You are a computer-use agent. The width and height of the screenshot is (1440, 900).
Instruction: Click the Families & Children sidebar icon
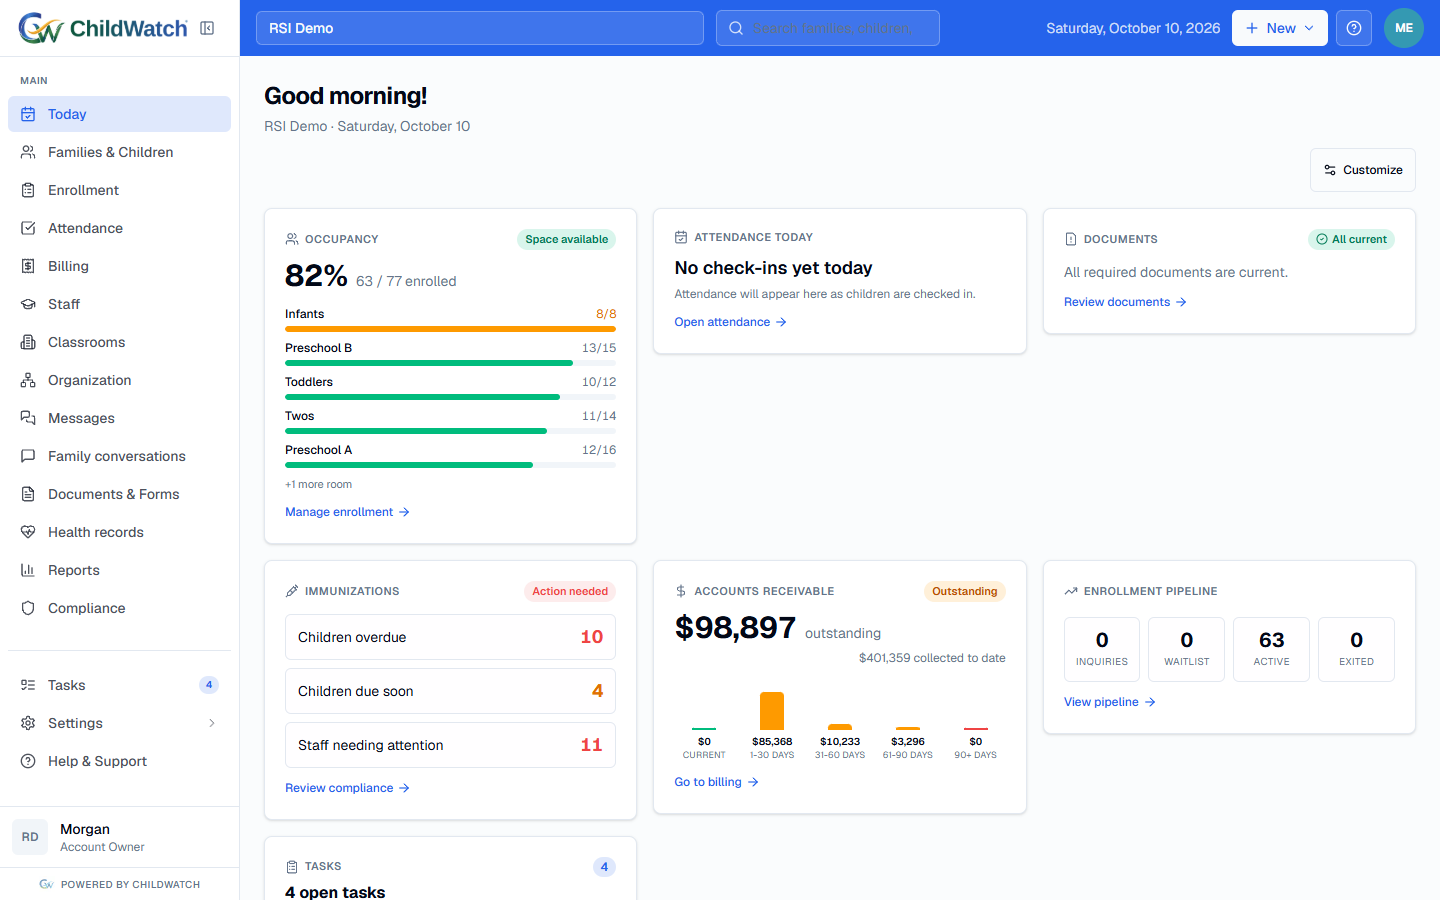[28, 152]
